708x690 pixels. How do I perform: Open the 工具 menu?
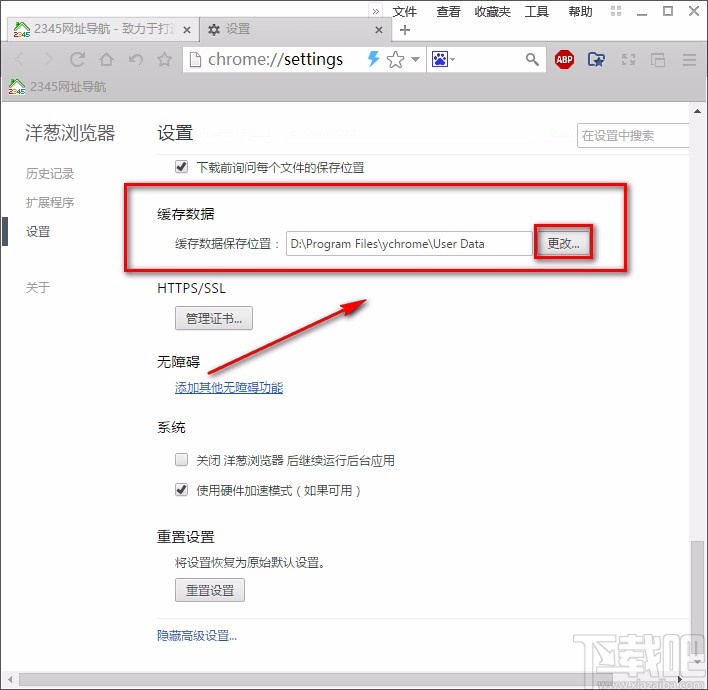(x=536, y=11)
